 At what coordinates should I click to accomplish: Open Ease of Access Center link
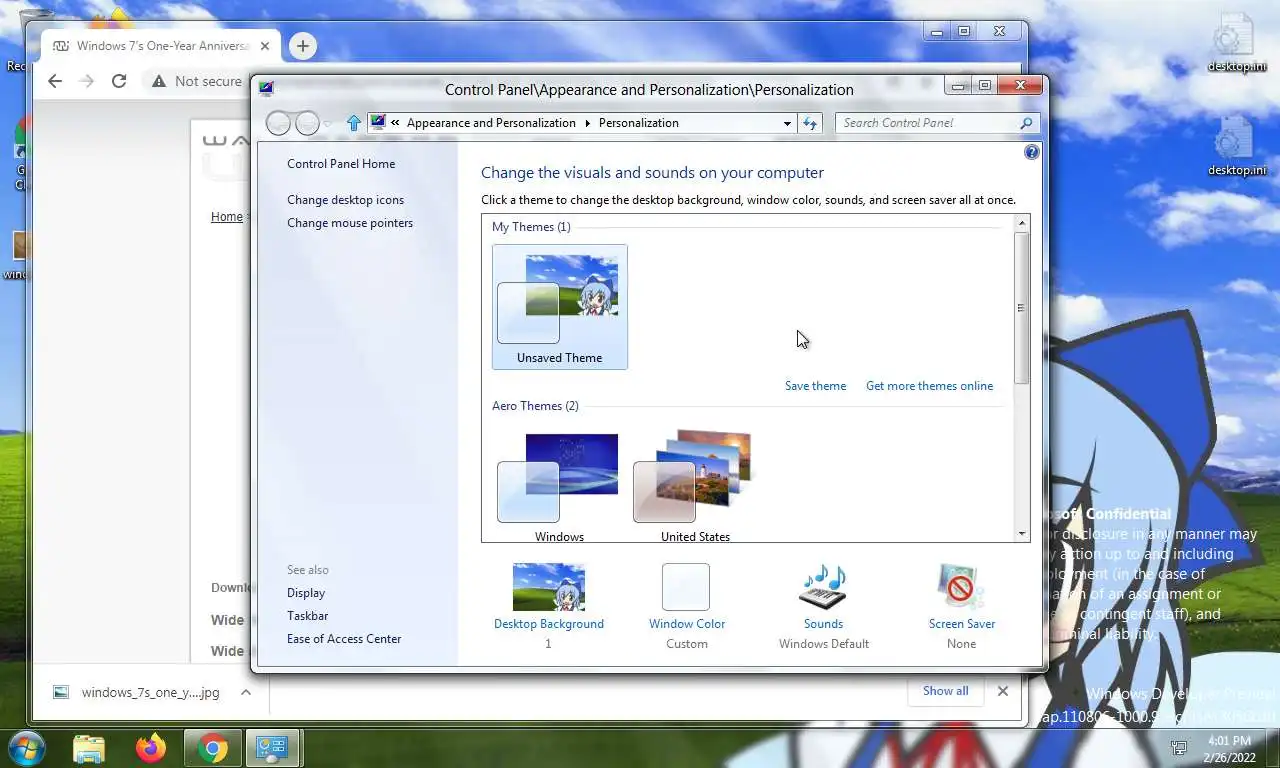344,639
